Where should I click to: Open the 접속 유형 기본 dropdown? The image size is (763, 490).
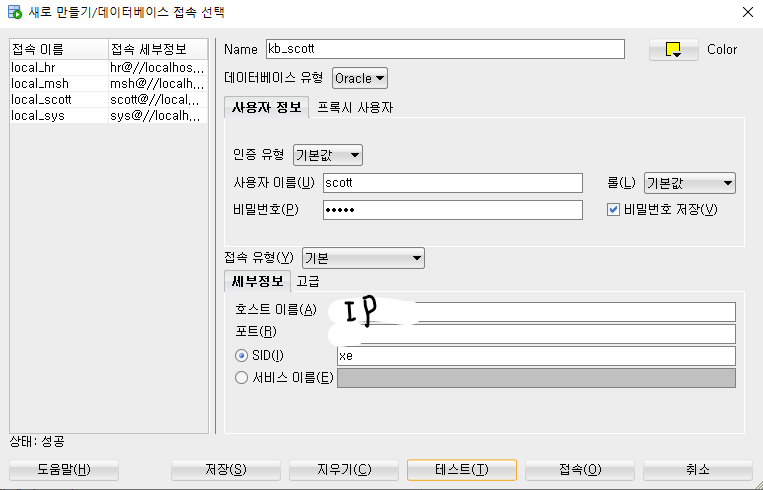[363, 258]
